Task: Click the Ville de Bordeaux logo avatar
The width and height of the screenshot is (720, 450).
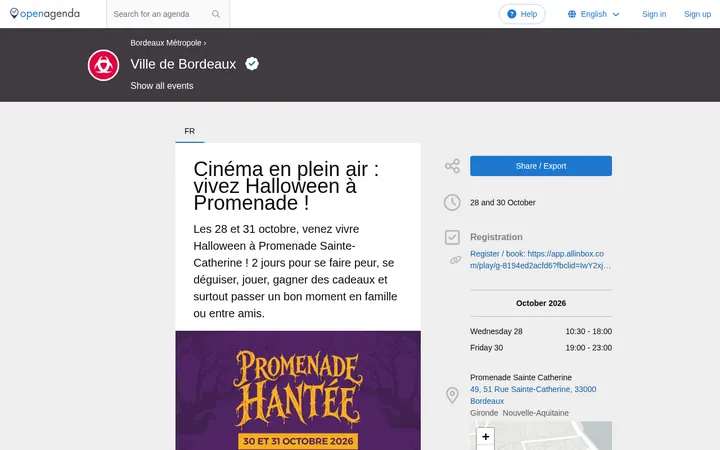Action: (x=103, y=65)
